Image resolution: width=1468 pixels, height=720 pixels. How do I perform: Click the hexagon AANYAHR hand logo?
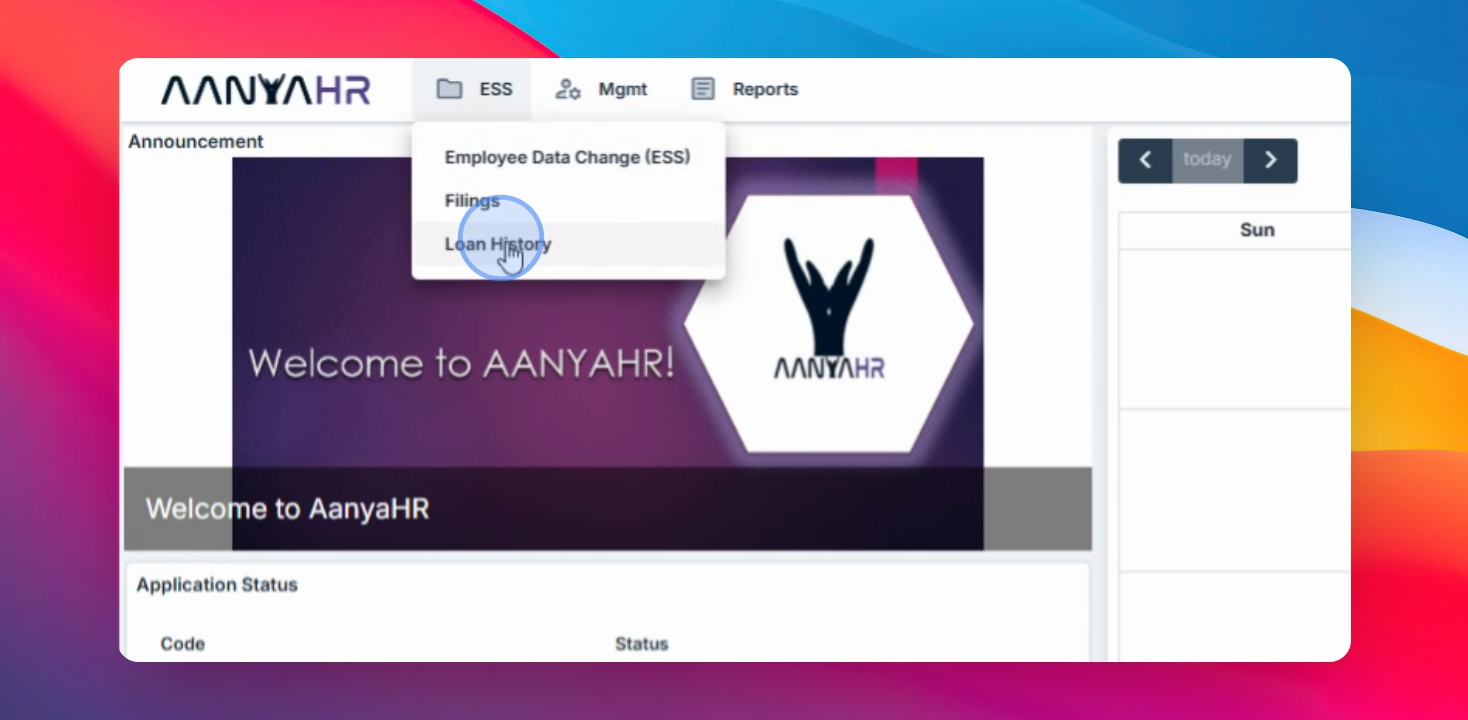click(829, 323)
